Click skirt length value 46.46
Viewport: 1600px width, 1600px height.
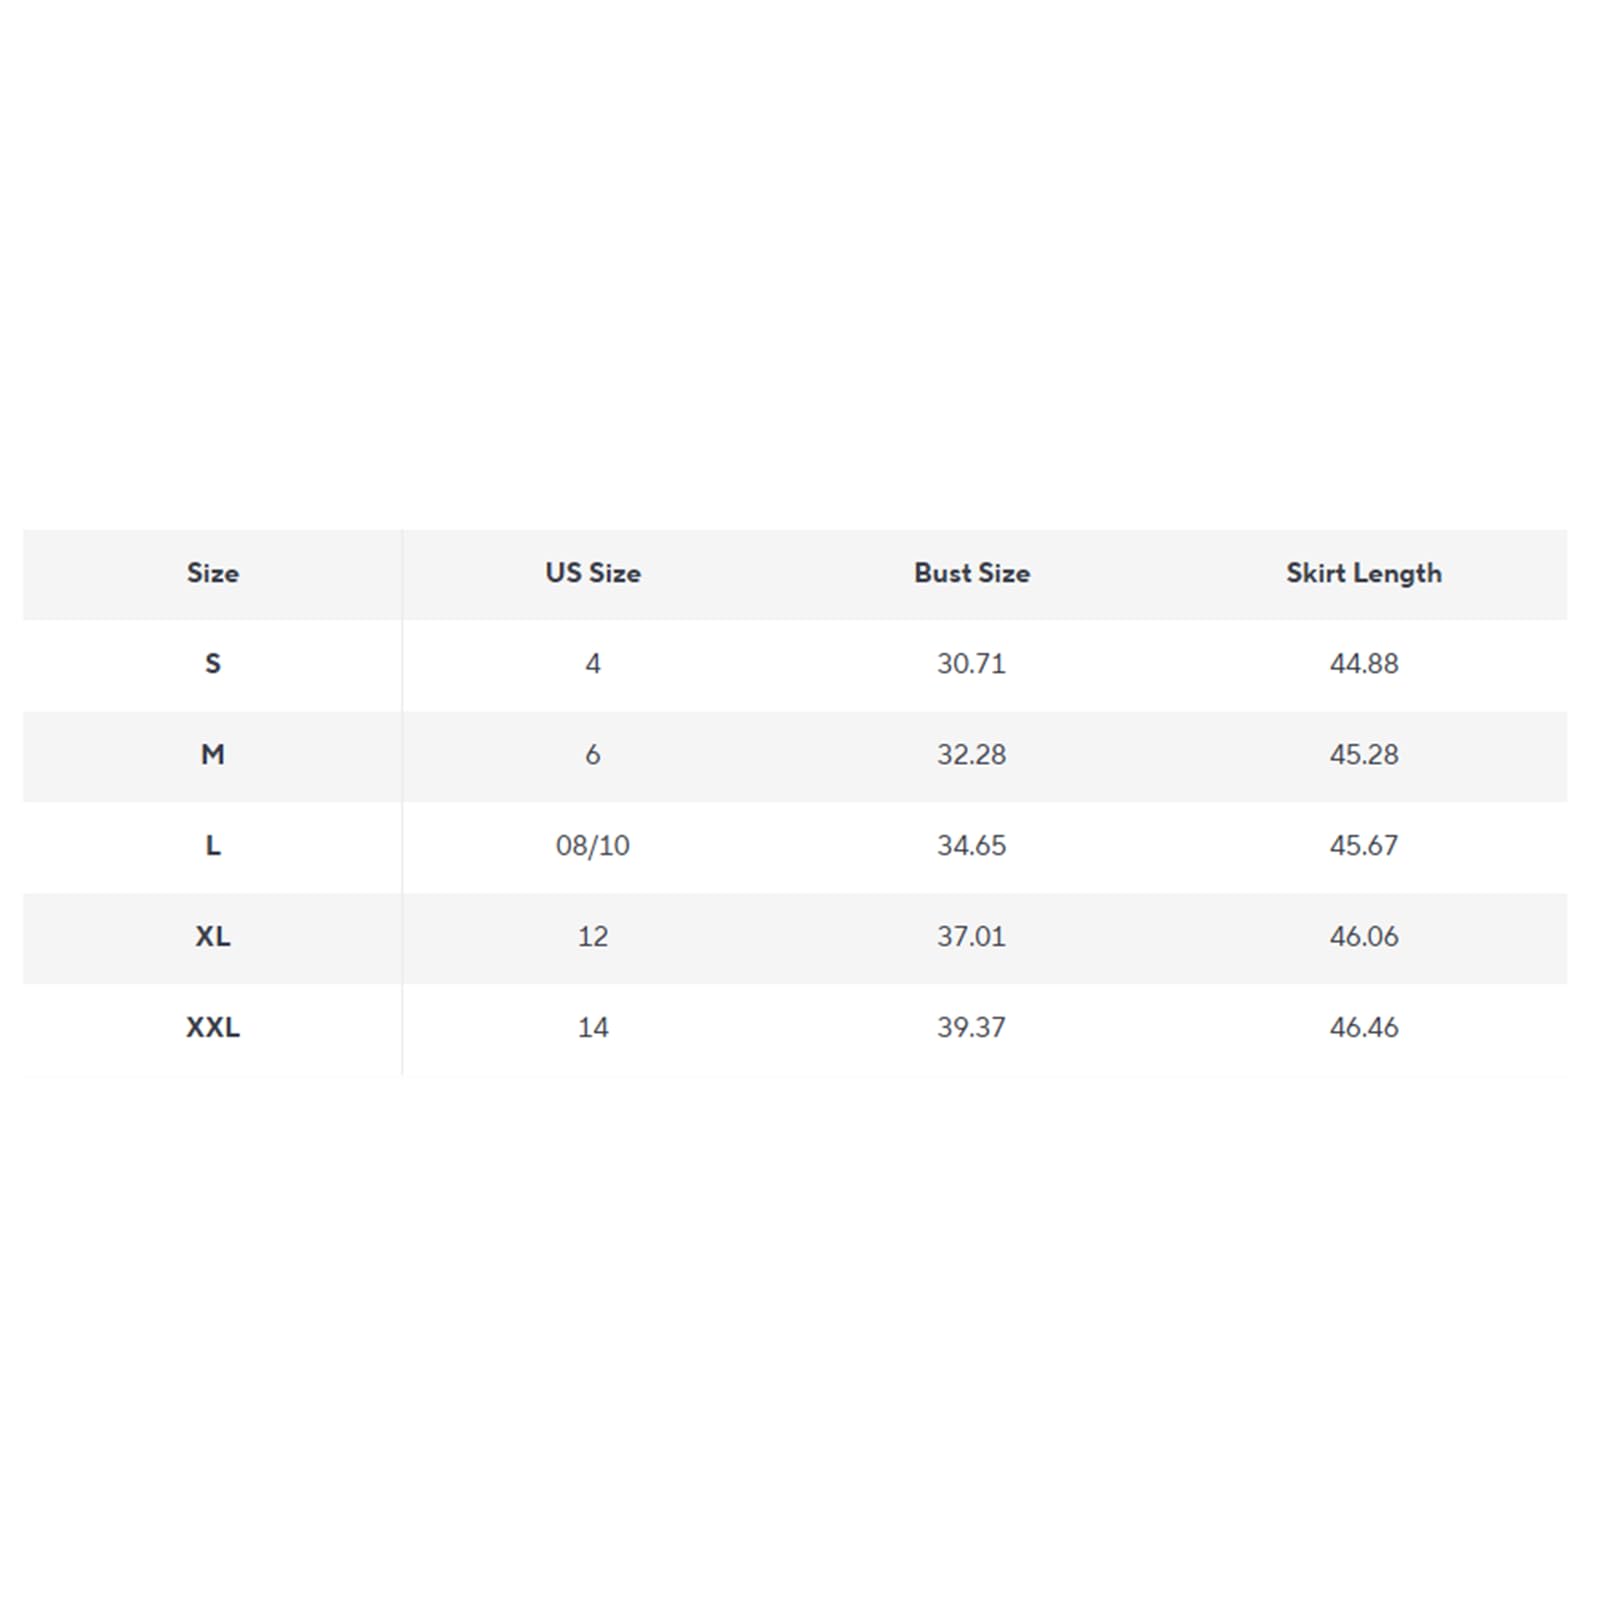[x=1364, y=1028]
